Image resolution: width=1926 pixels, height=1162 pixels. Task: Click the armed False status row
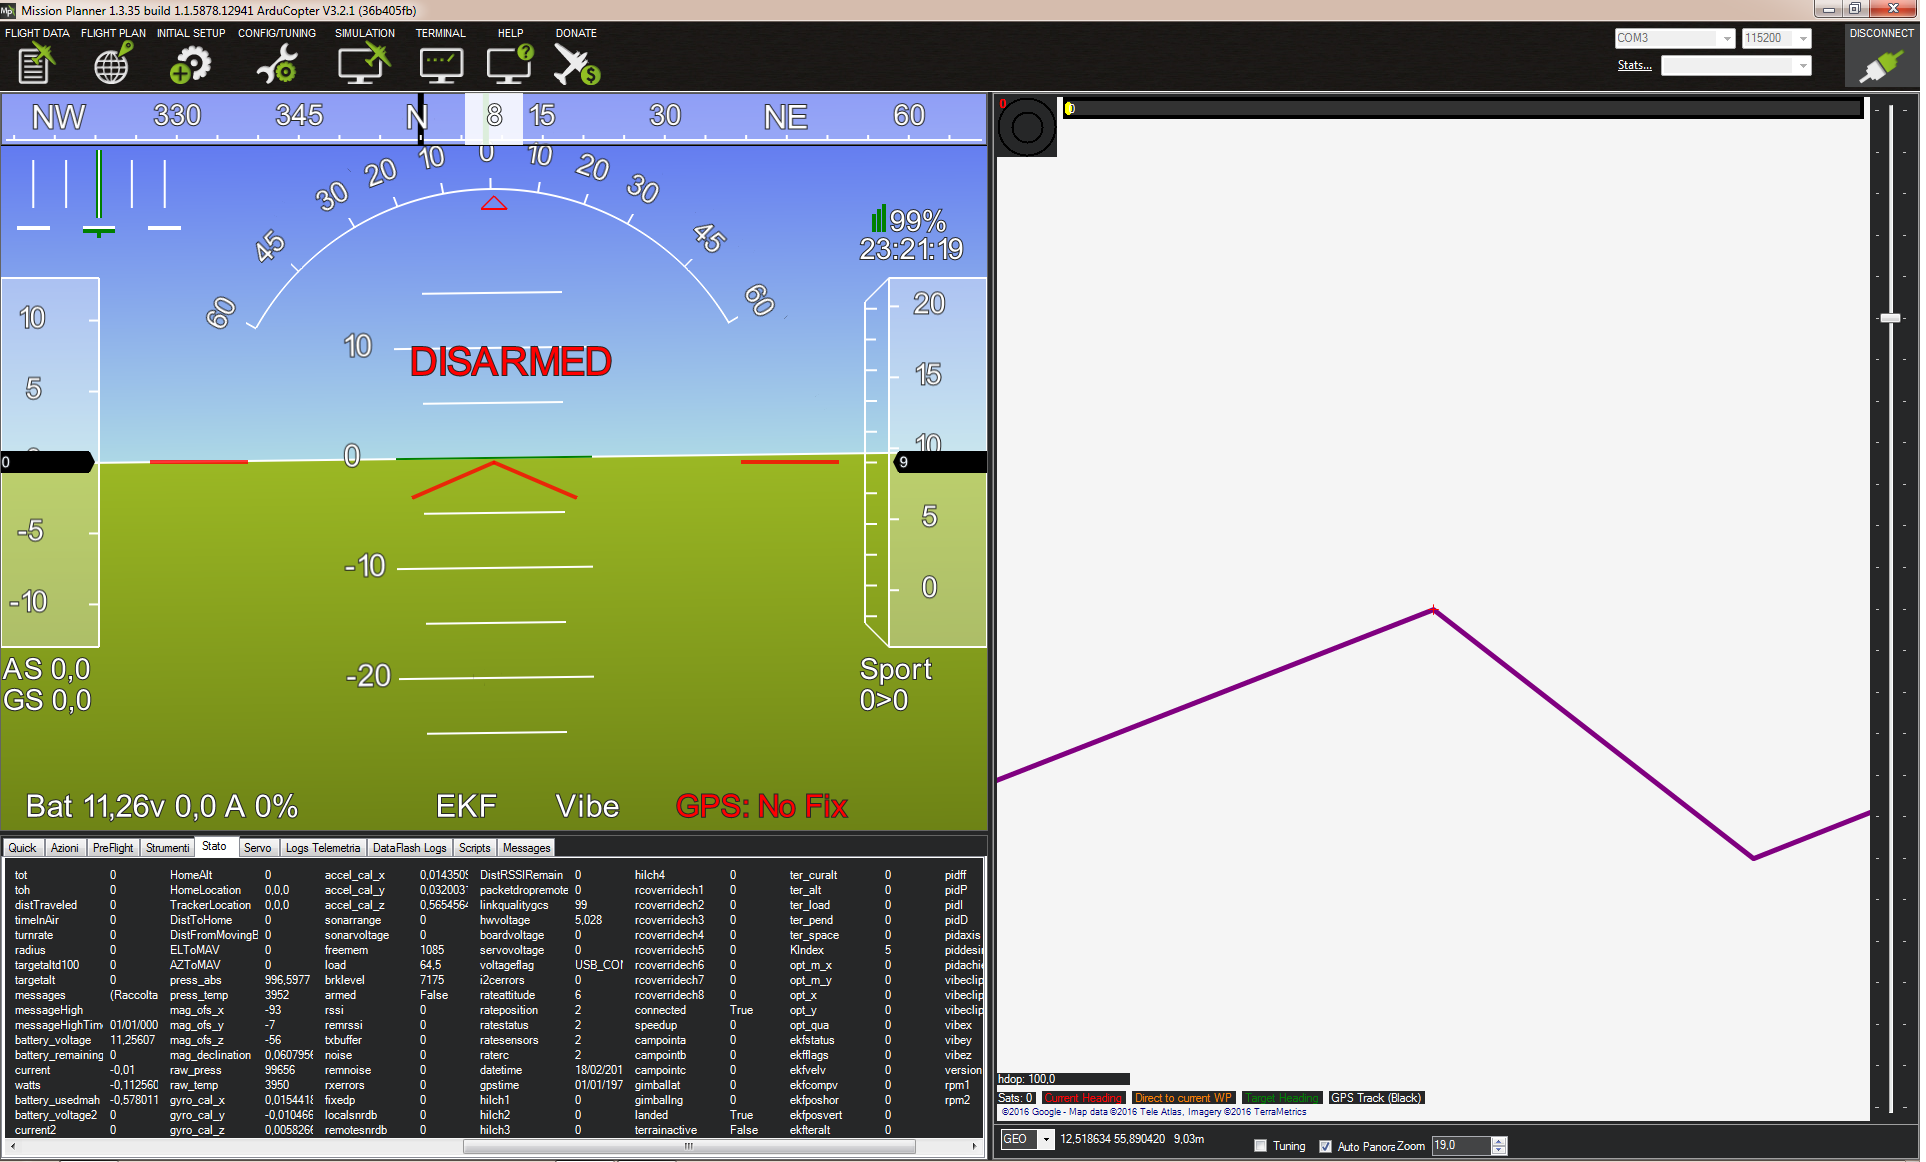[386, 995]
